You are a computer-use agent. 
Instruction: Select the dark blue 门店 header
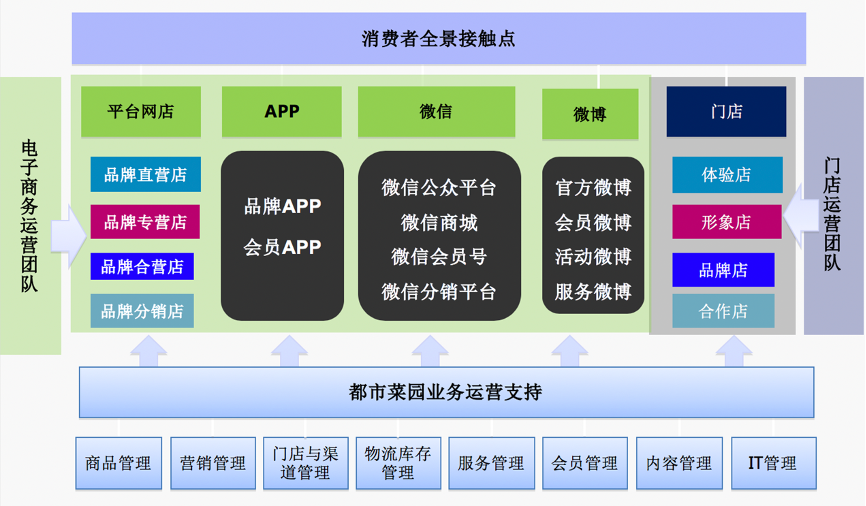(726, 111)
